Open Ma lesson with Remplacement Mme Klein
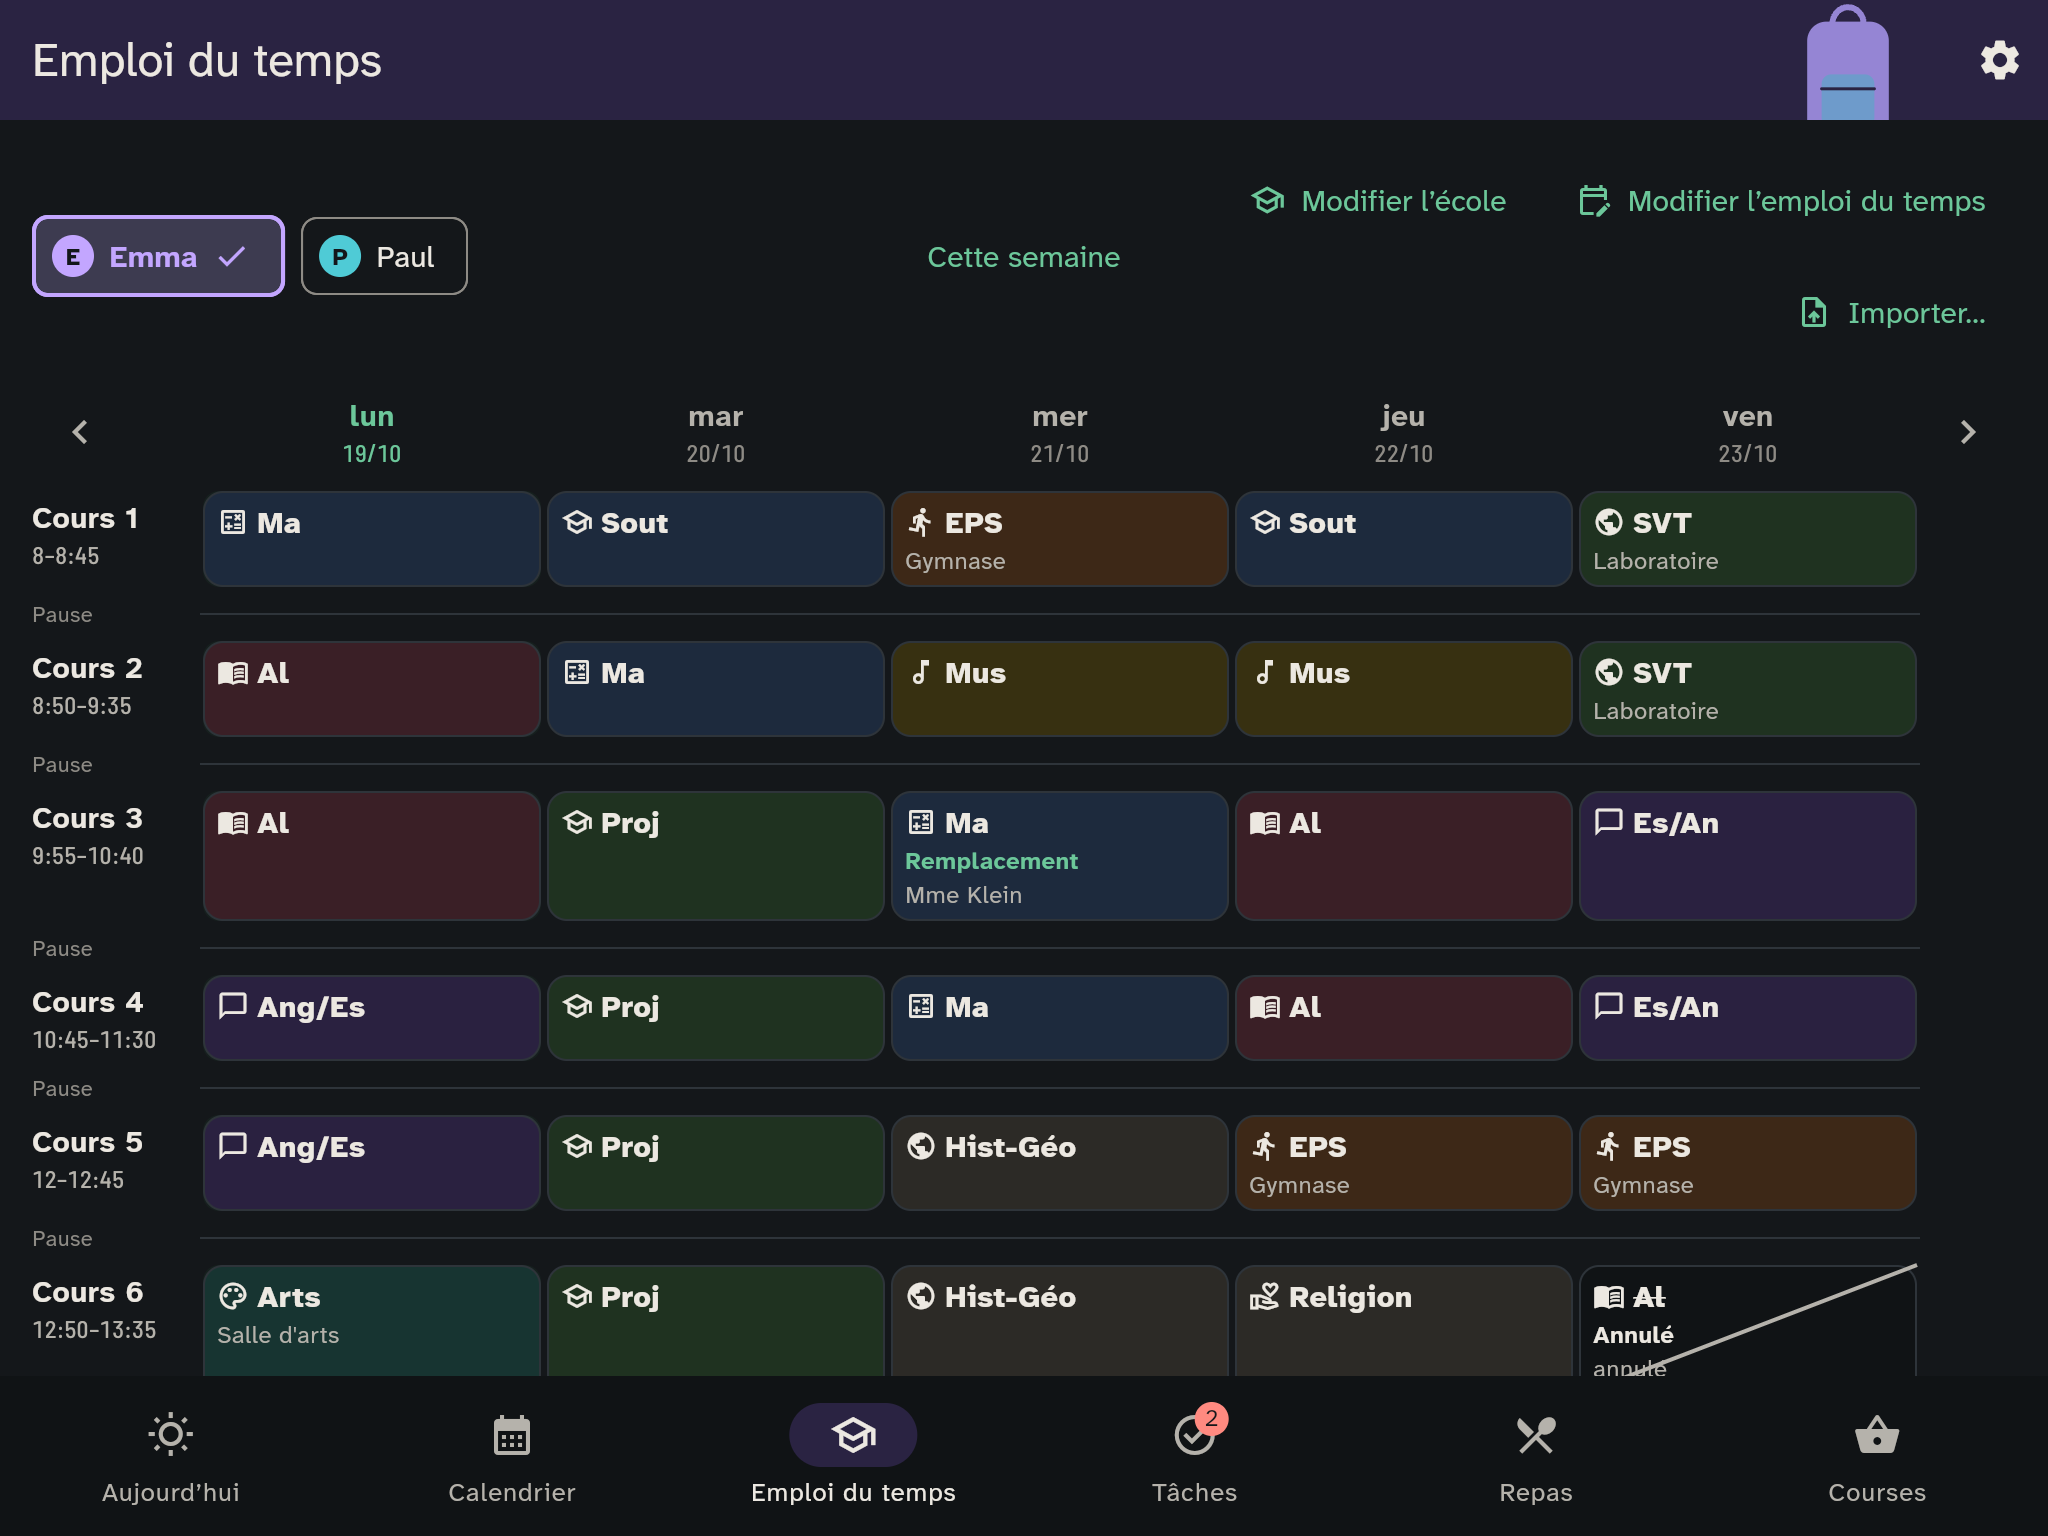Viewport: 2048px width, 1536px height. pyautogui.click(x=1060, y=856)
